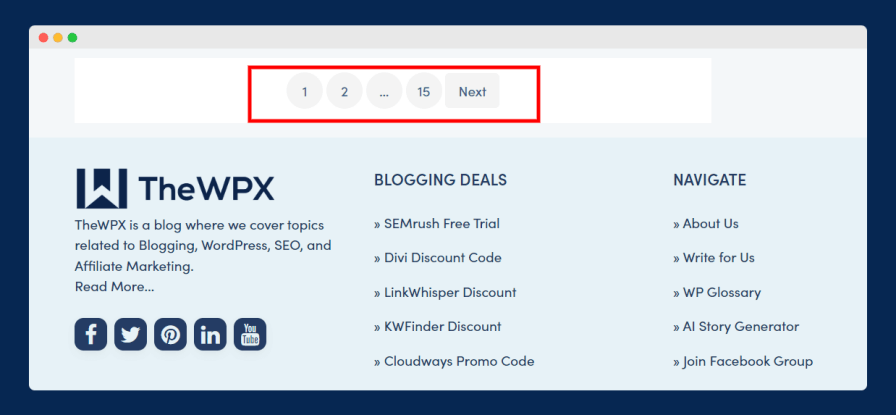Open the Twitter social icon
The height and width of the screenshot is (415, 896).
130,334
